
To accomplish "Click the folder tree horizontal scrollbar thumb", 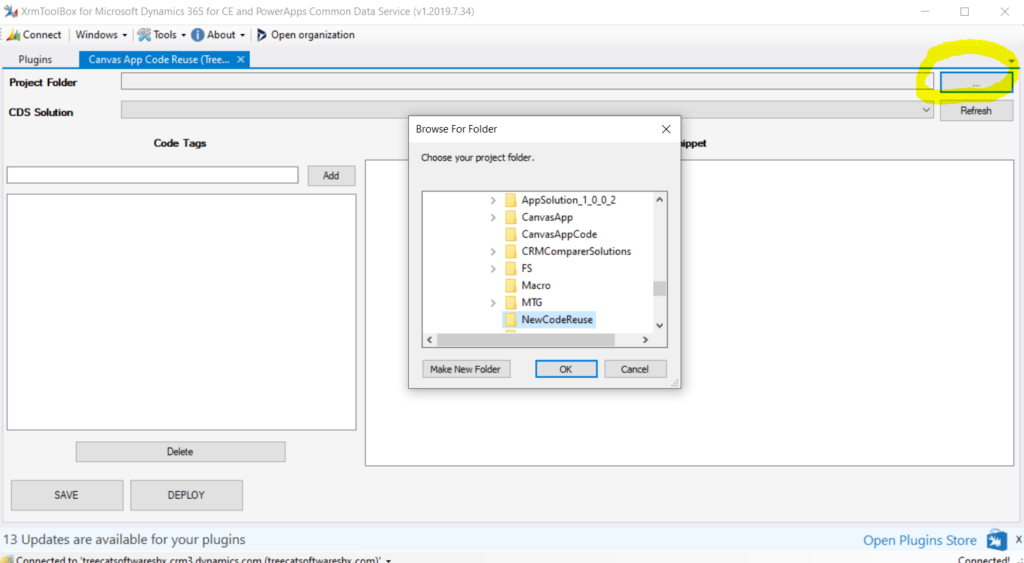I will click(526, 340).
